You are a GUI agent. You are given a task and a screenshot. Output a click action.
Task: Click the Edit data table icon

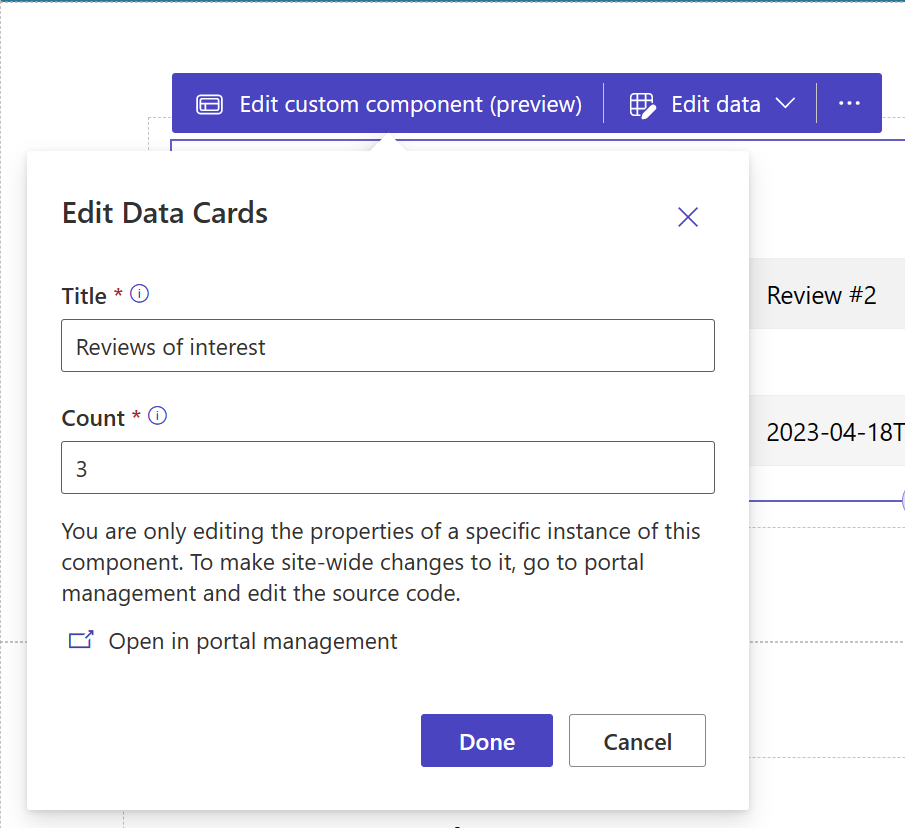tap(641, 103)
